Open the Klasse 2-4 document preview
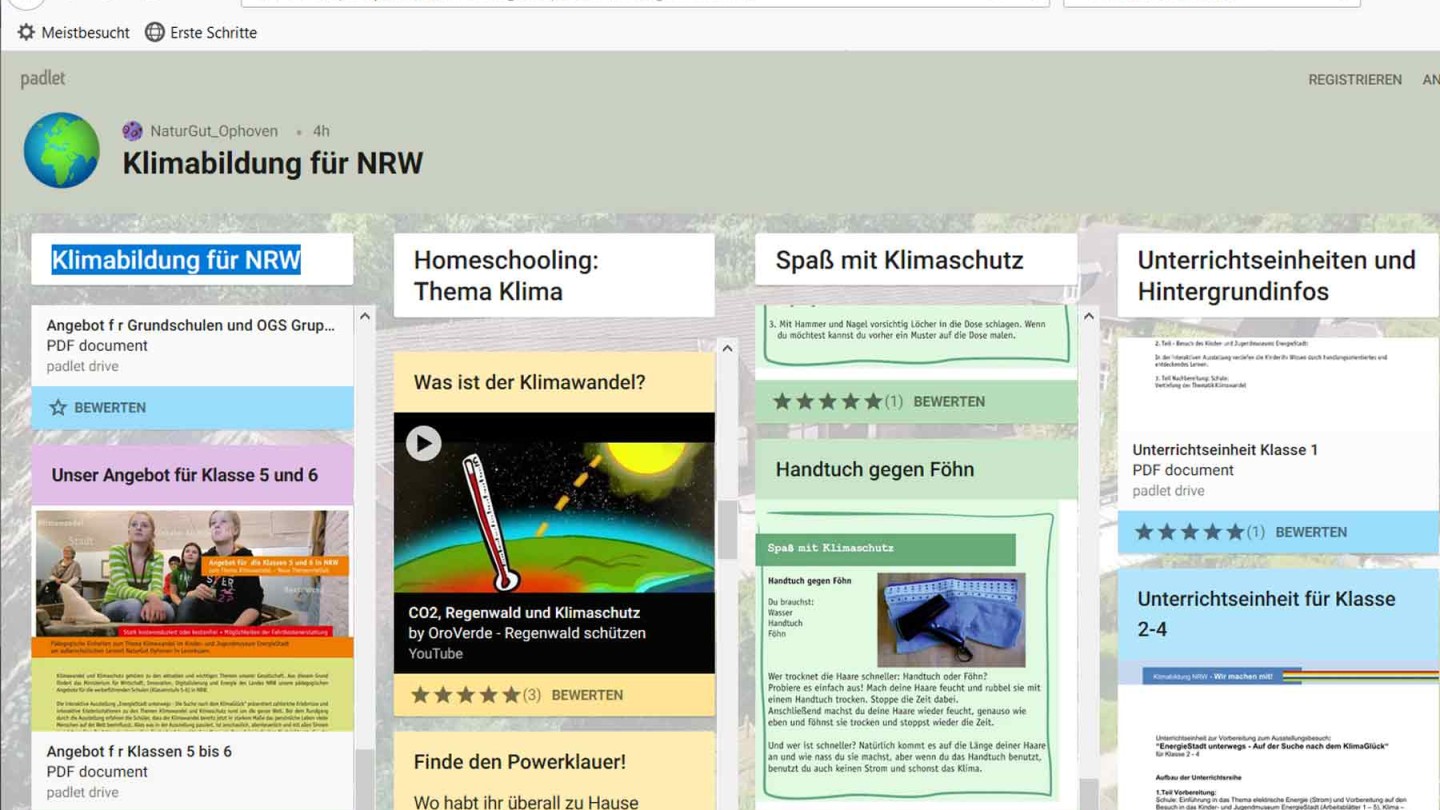This screenshot has height=810, width=1440. (x=1279, y=735)
